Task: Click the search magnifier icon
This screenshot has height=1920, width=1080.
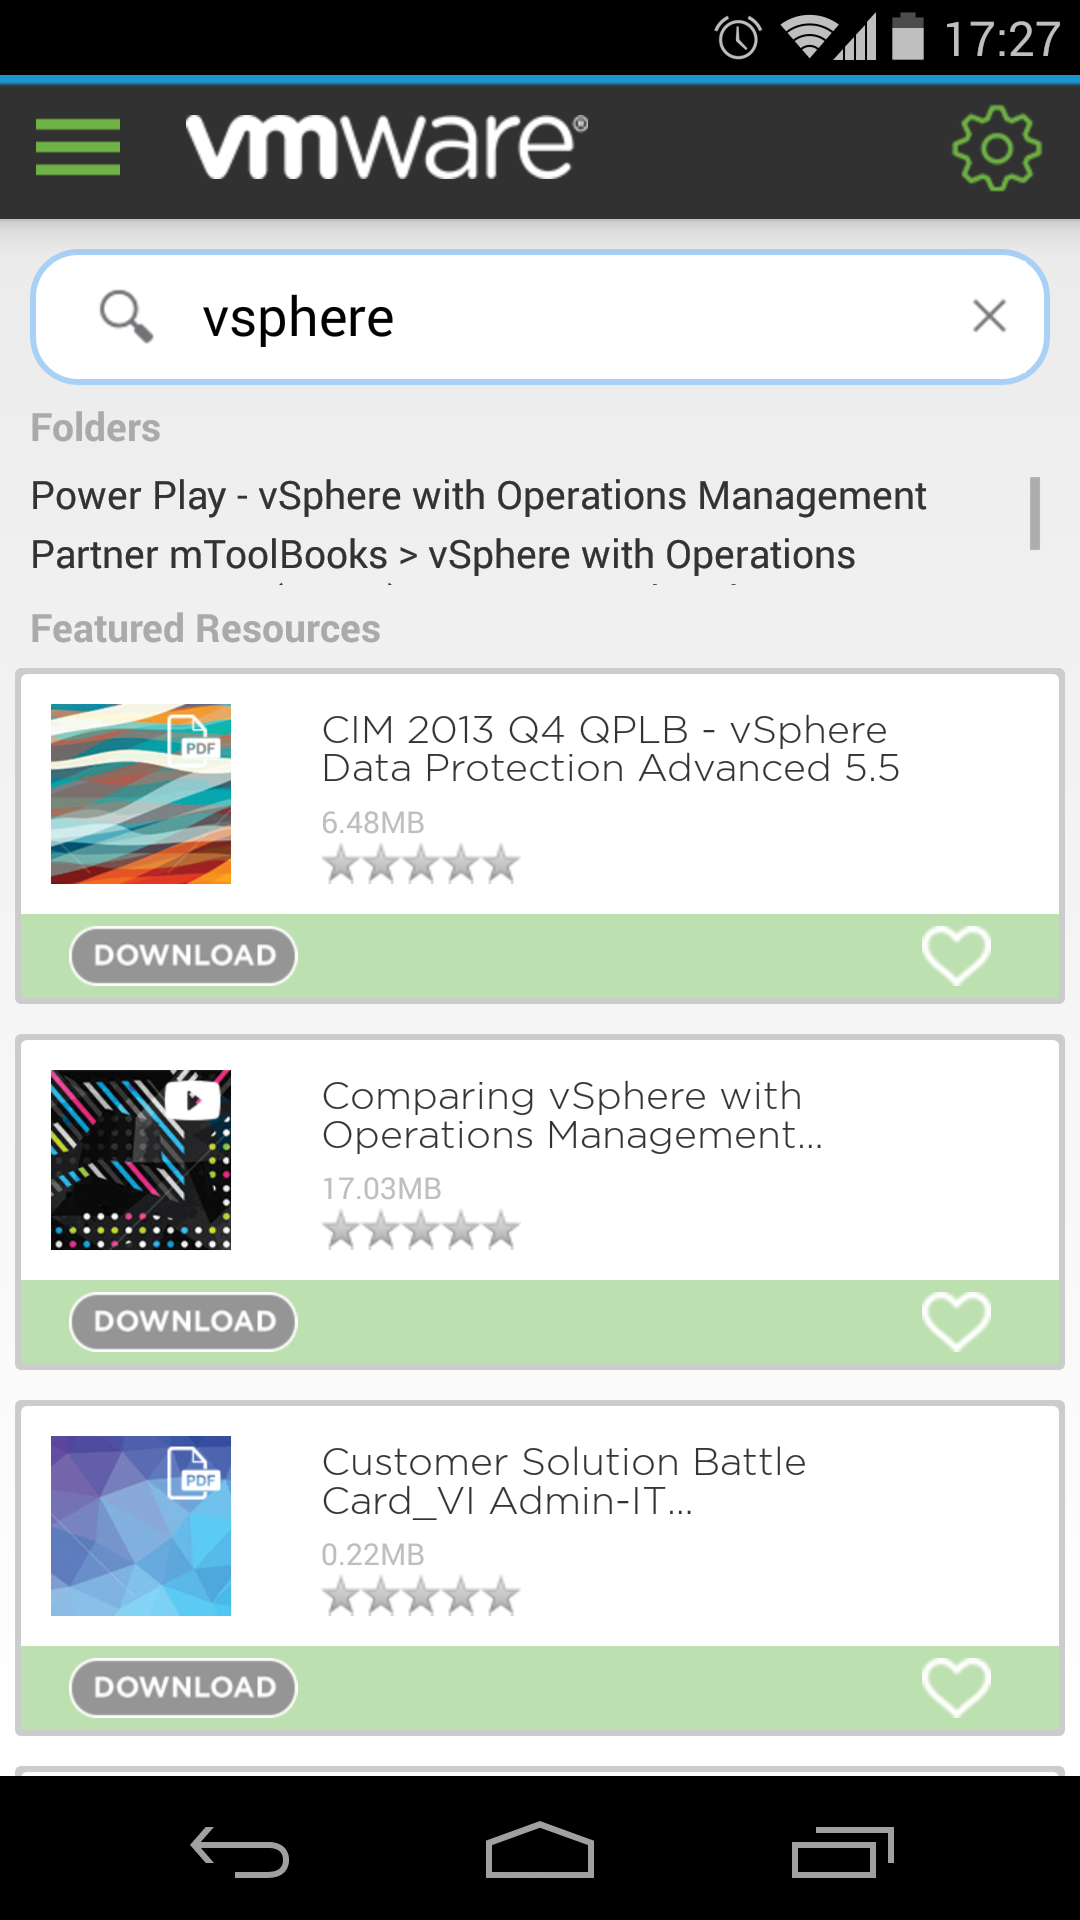Action: point(127,315)
